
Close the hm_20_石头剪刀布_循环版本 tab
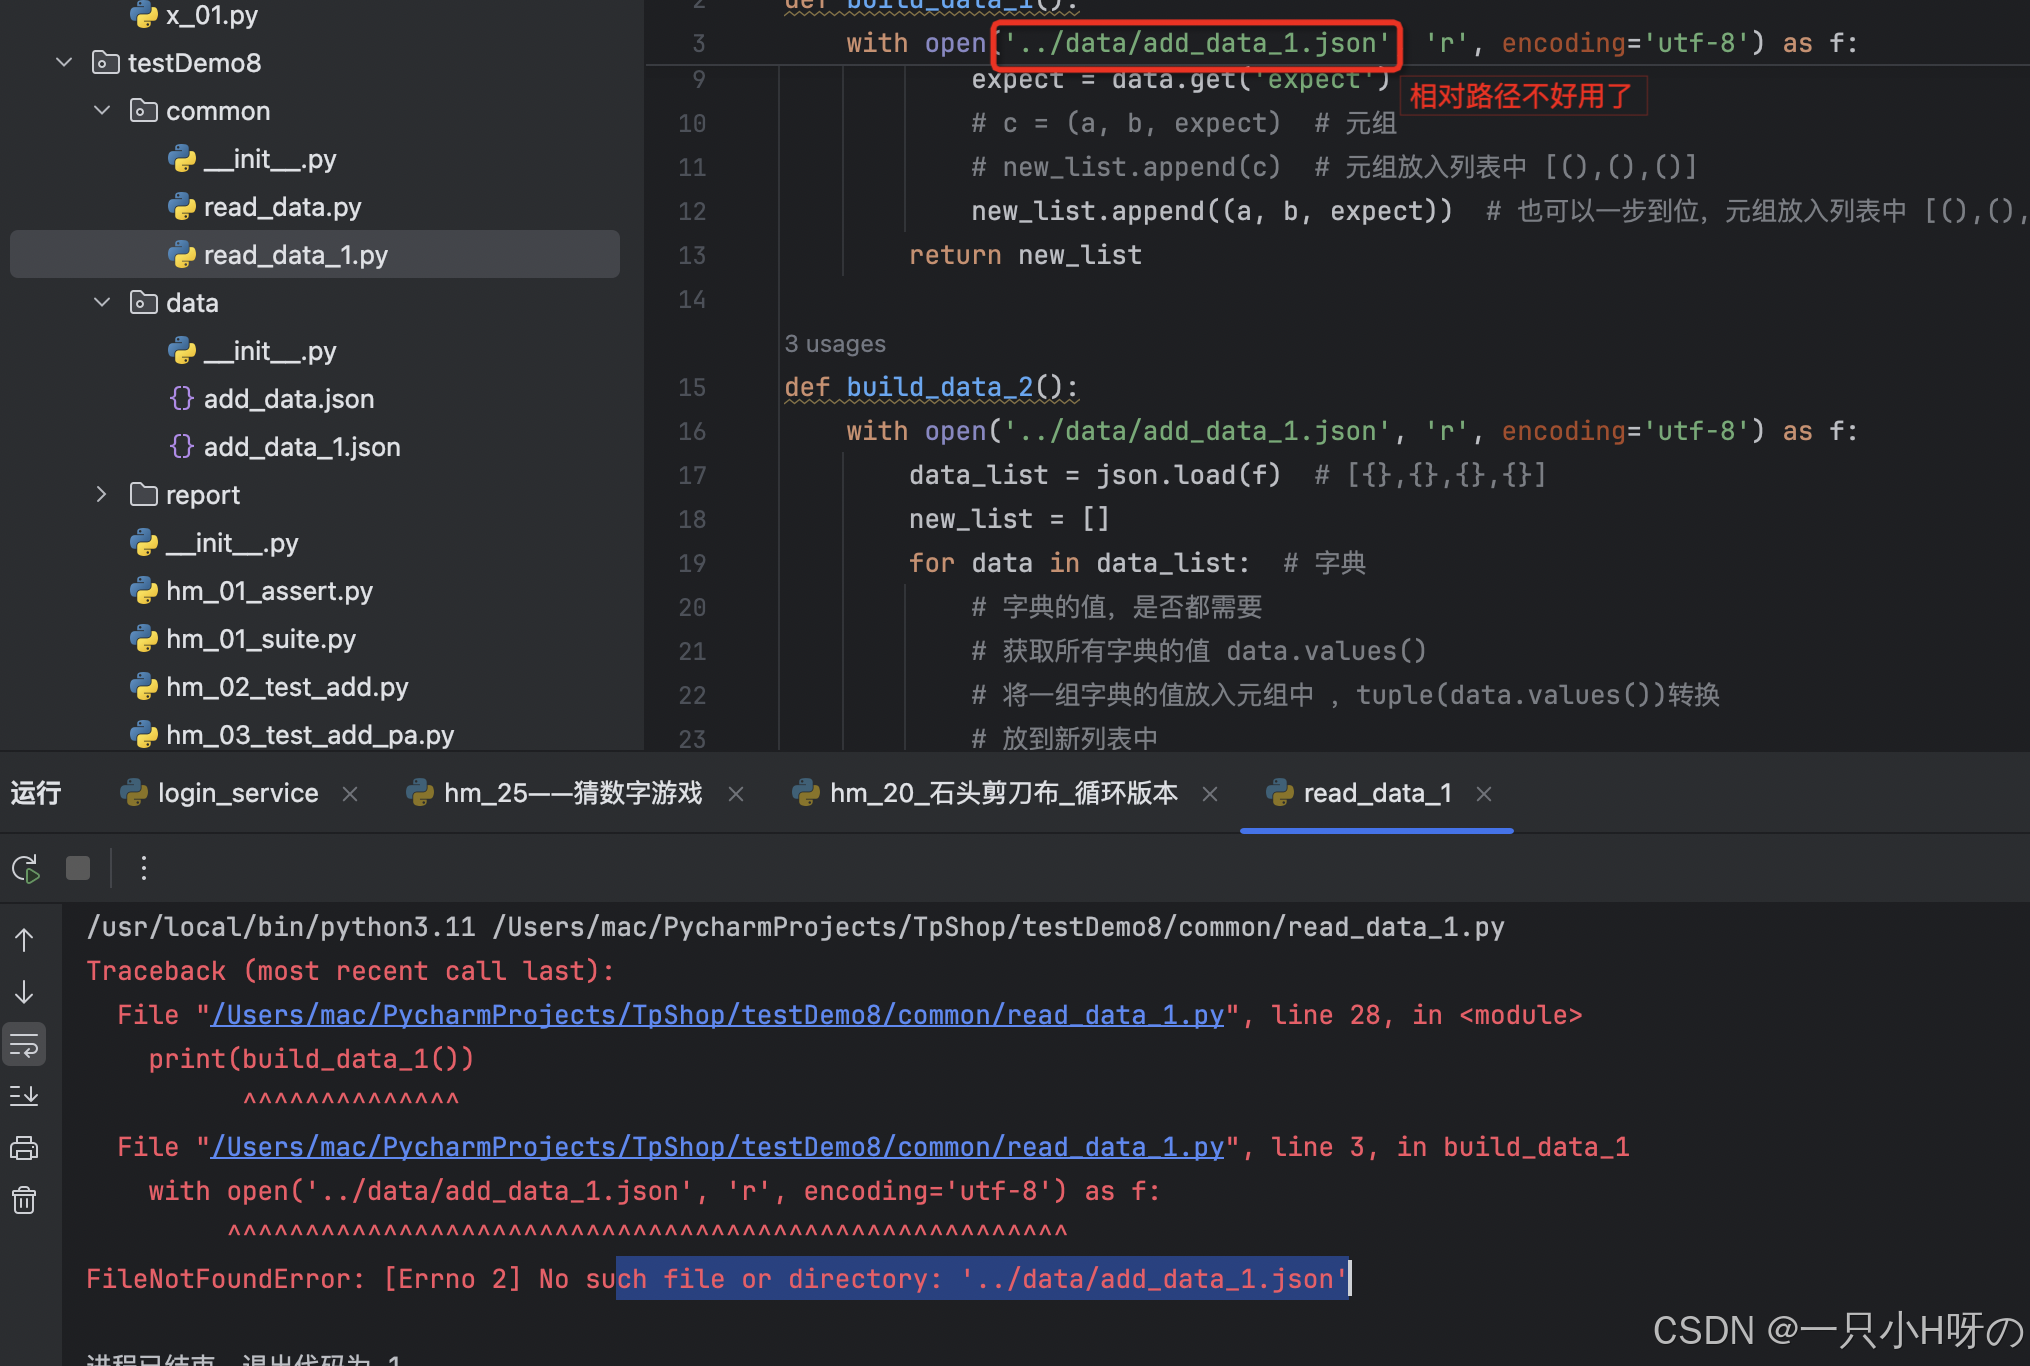pos(1210,792)
